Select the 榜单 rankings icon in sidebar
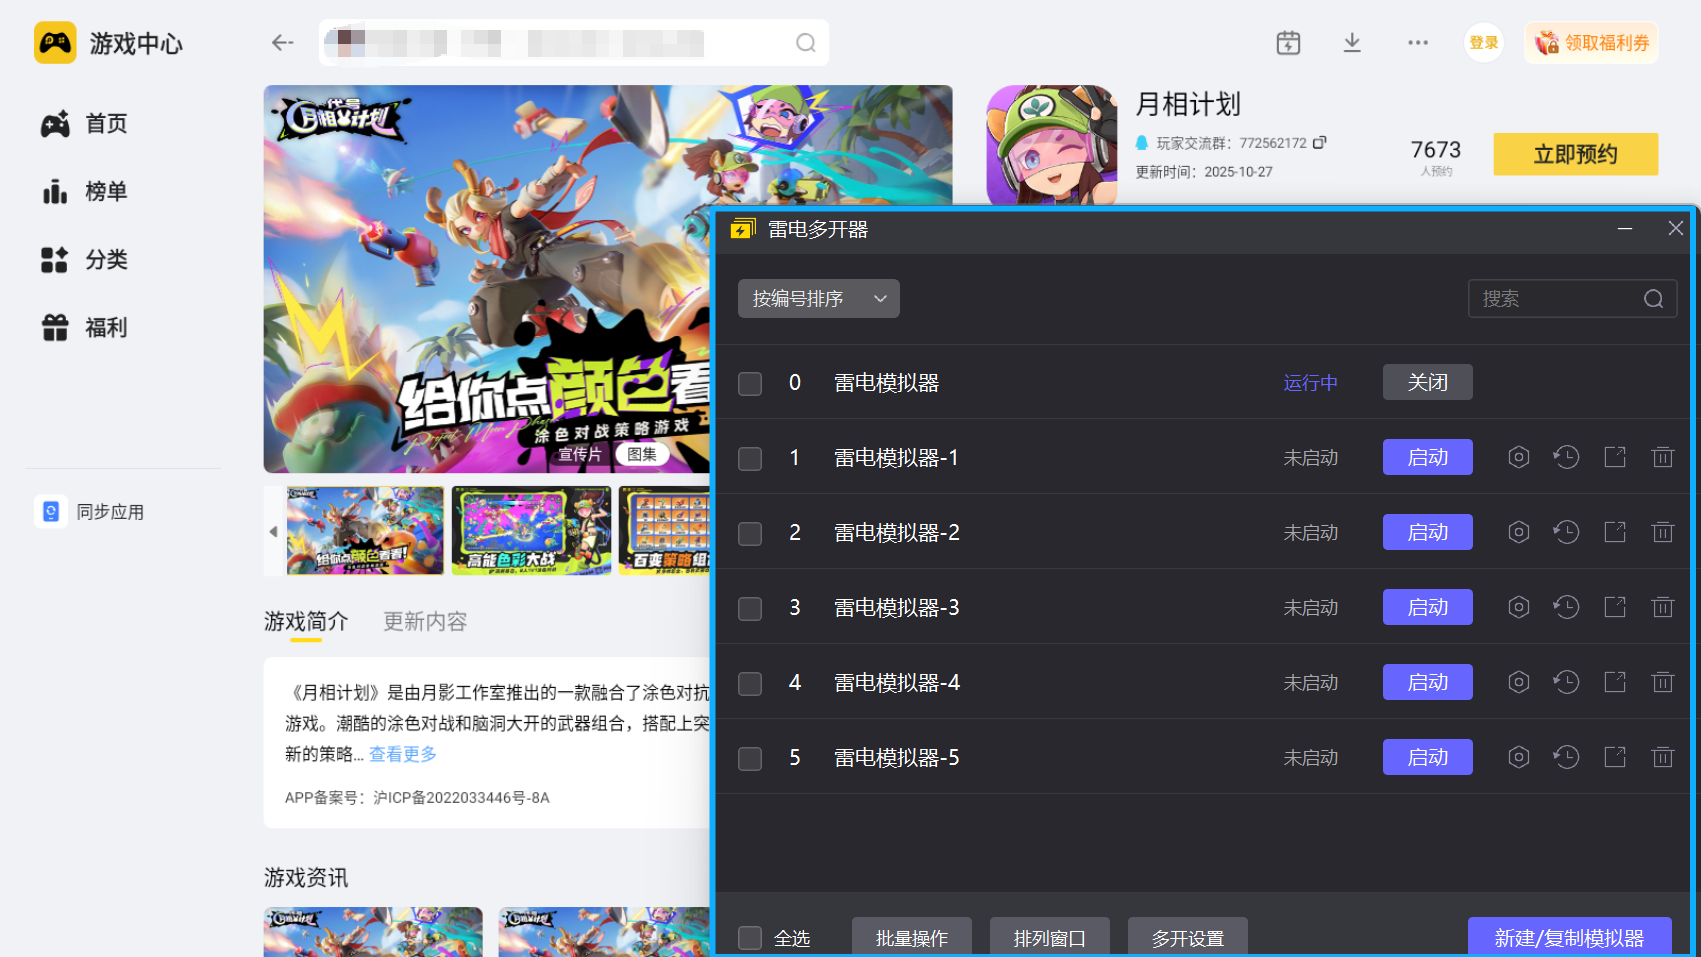Screen dimensions: 1701x957 (x=56, y=191)
